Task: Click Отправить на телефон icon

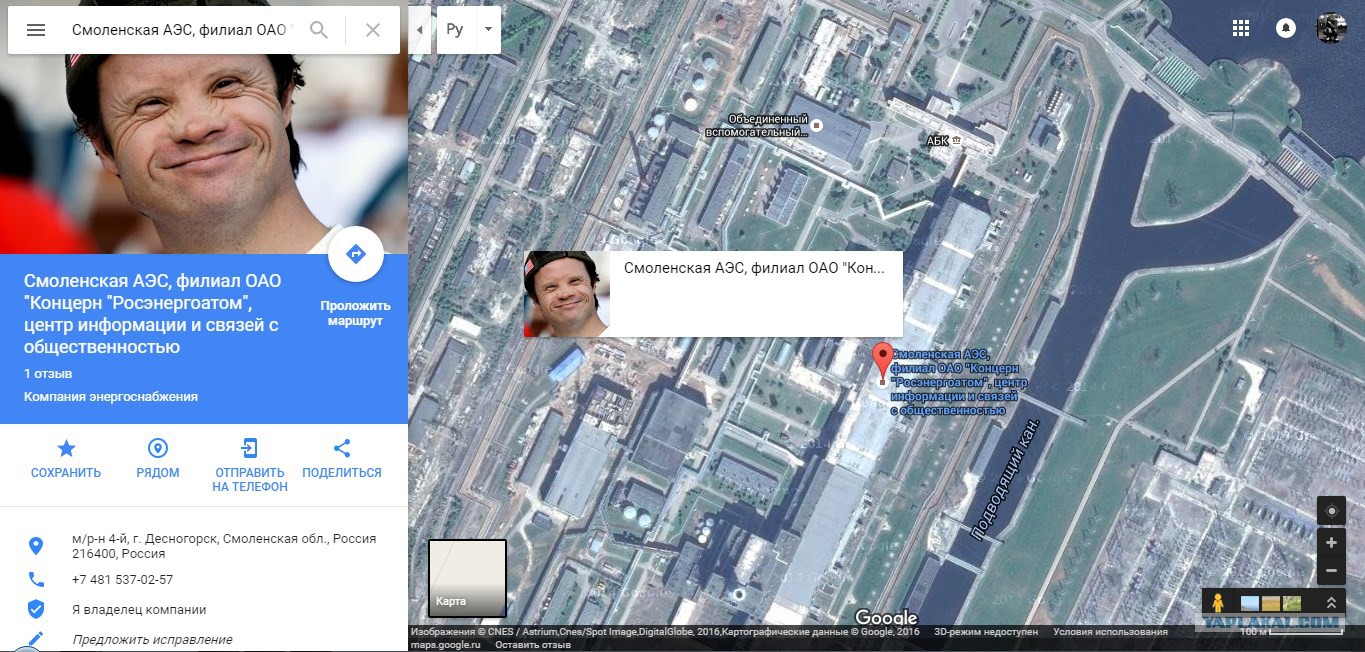Action: tap(250, 448)
